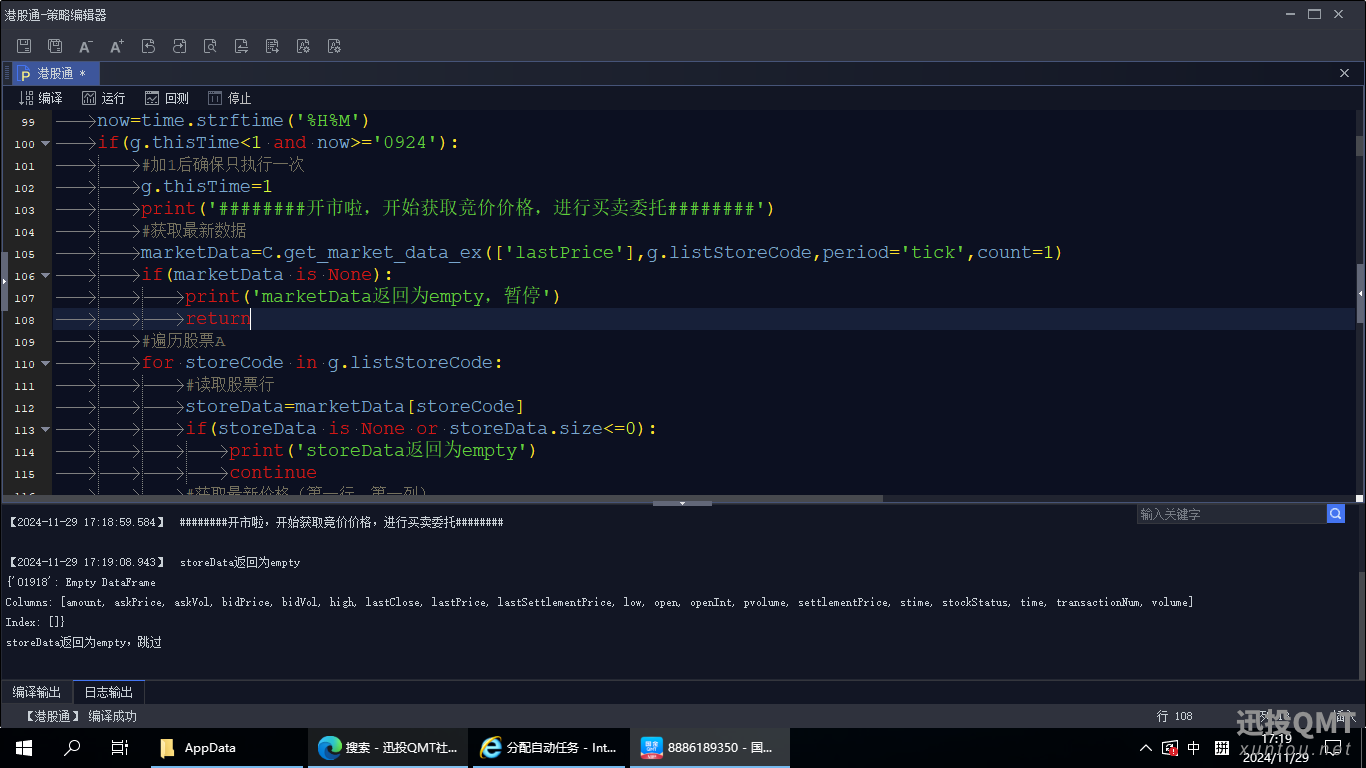Click the 'storeData返回为empty, 跳过' log line
Viewport: 1366px width, 768px height.
(x=84, y=642)
